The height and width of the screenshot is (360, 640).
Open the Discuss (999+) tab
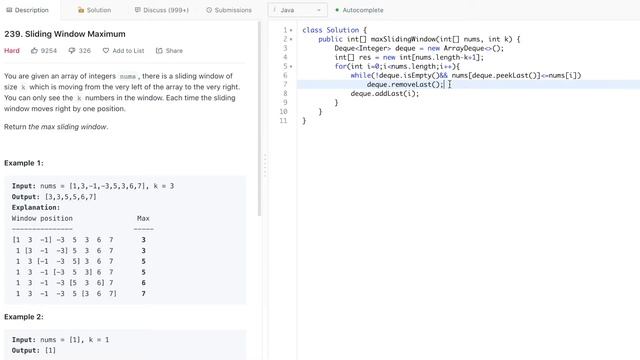pos(162,10)
